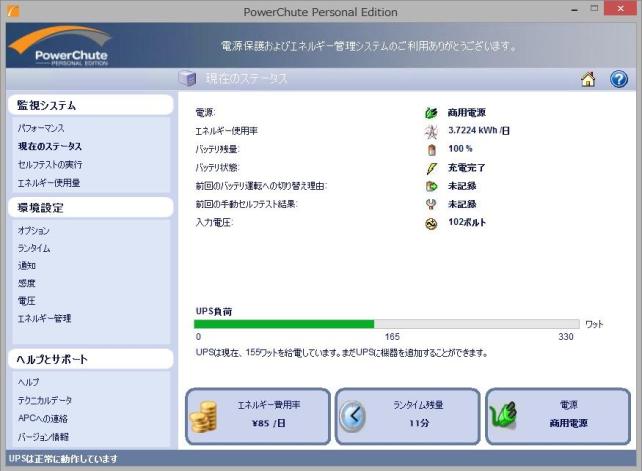
Task: Click the 102ボルト input voltage value
Action: 467,222
